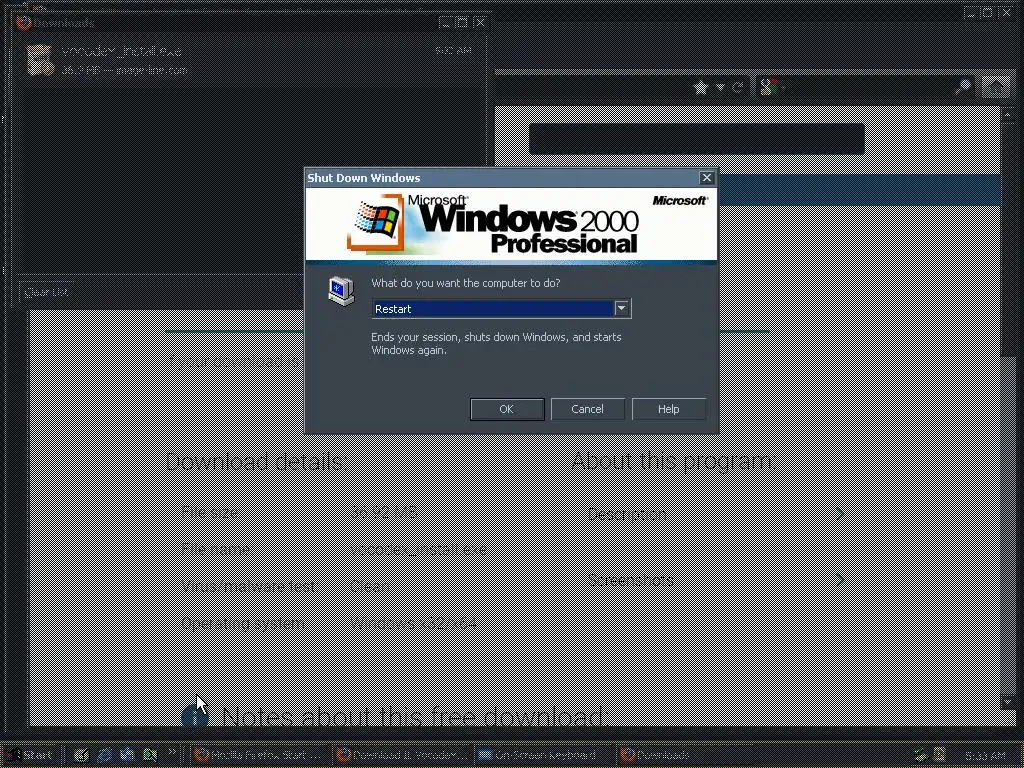Launch Internet Explorer from quick launch
This screenshot has width=1024, height=768.
104,755
